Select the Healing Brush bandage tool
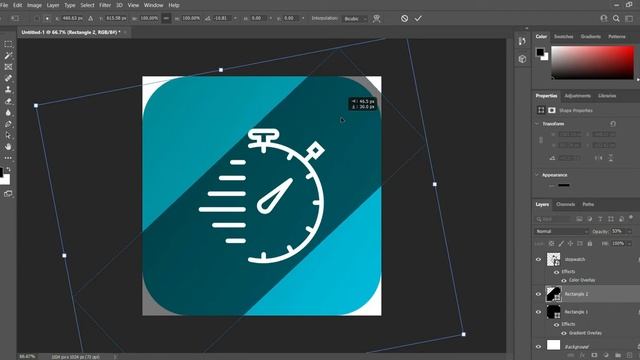Viewport: 640px width, 360px height. pos(8,78)
